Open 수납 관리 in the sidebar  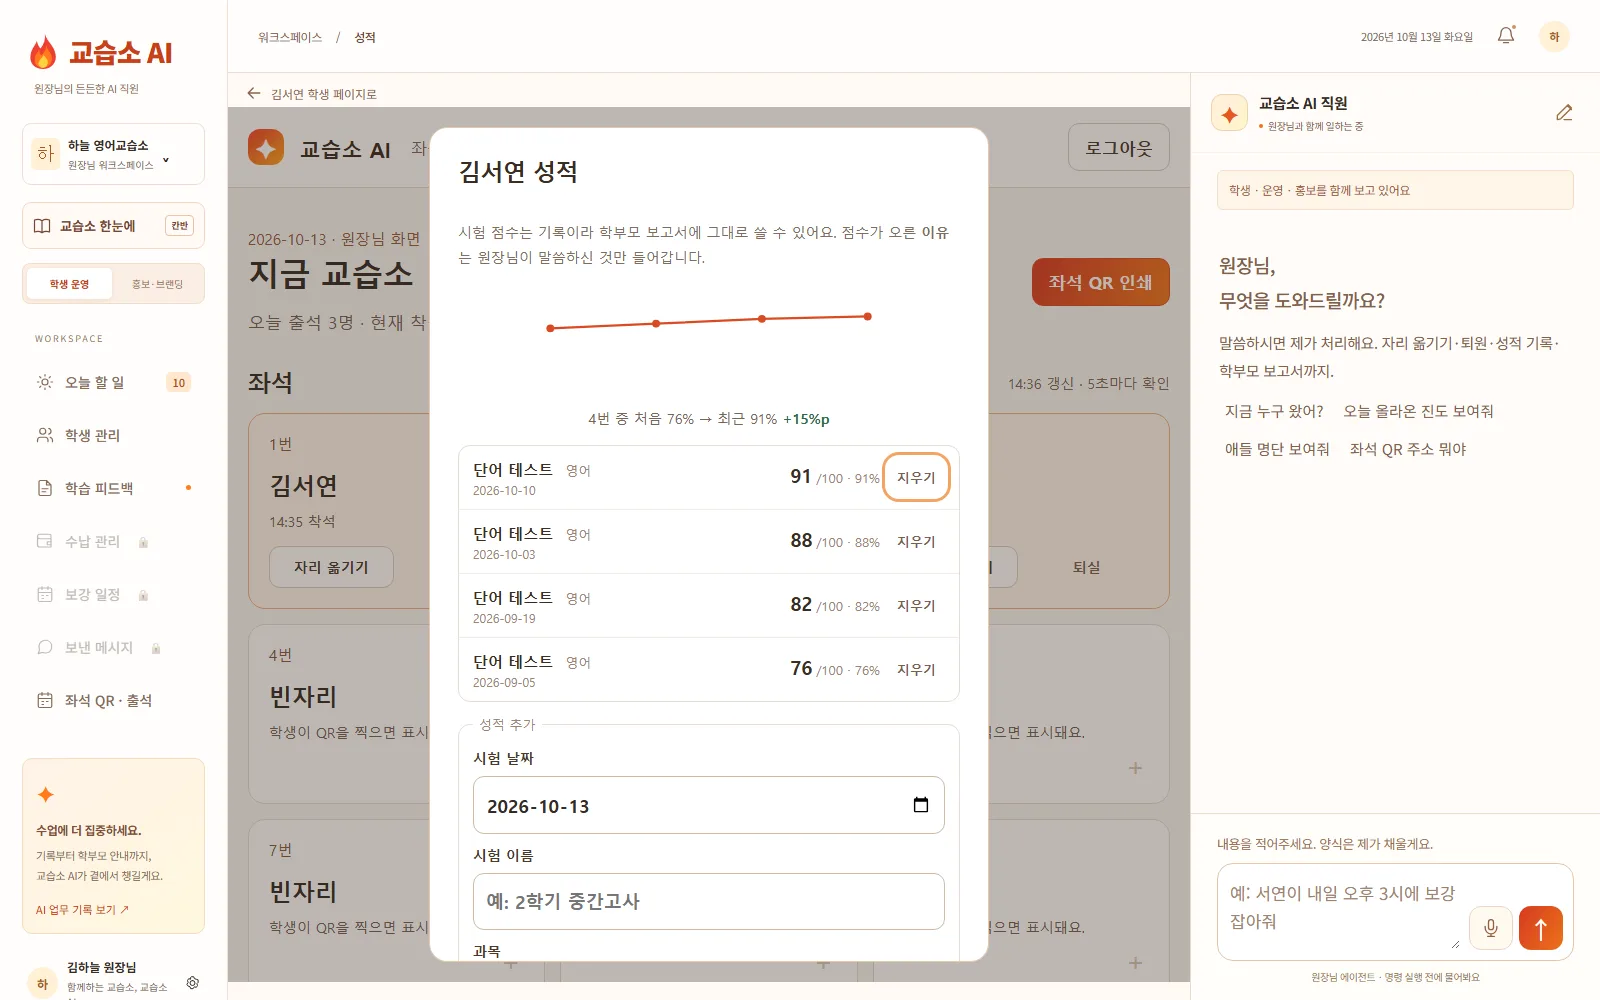113,541
